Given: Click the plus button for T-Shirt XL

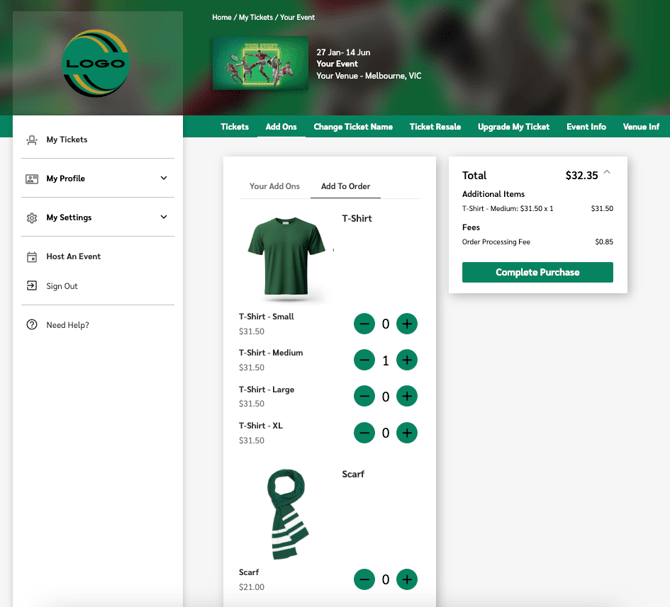Looking at the screenshot, I should 407,433.
